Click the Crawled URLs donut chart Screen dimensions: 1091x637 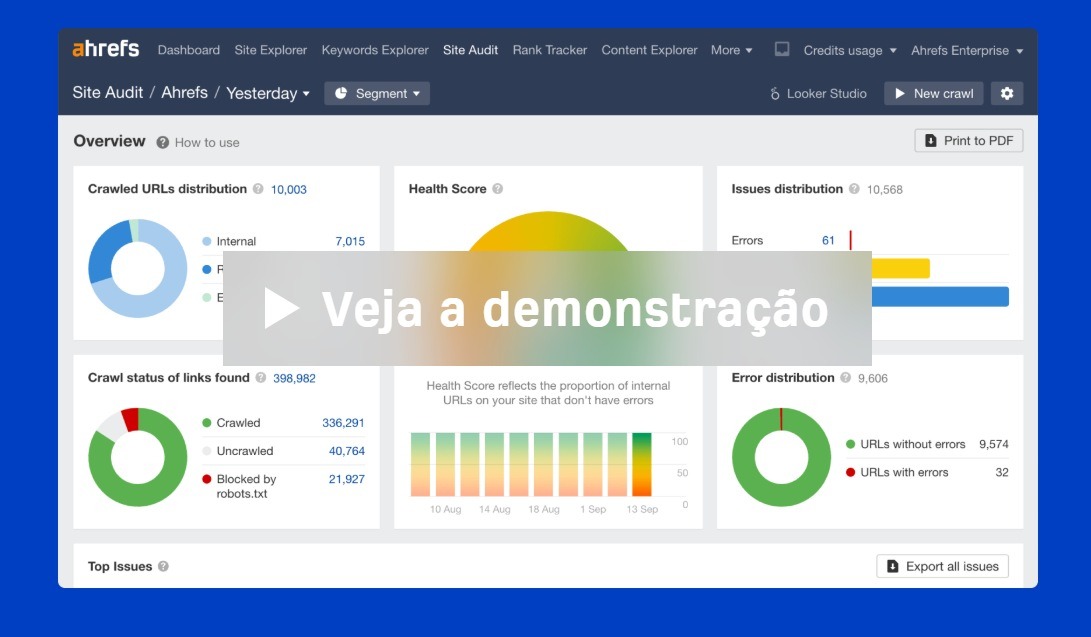tap(138, 268)
